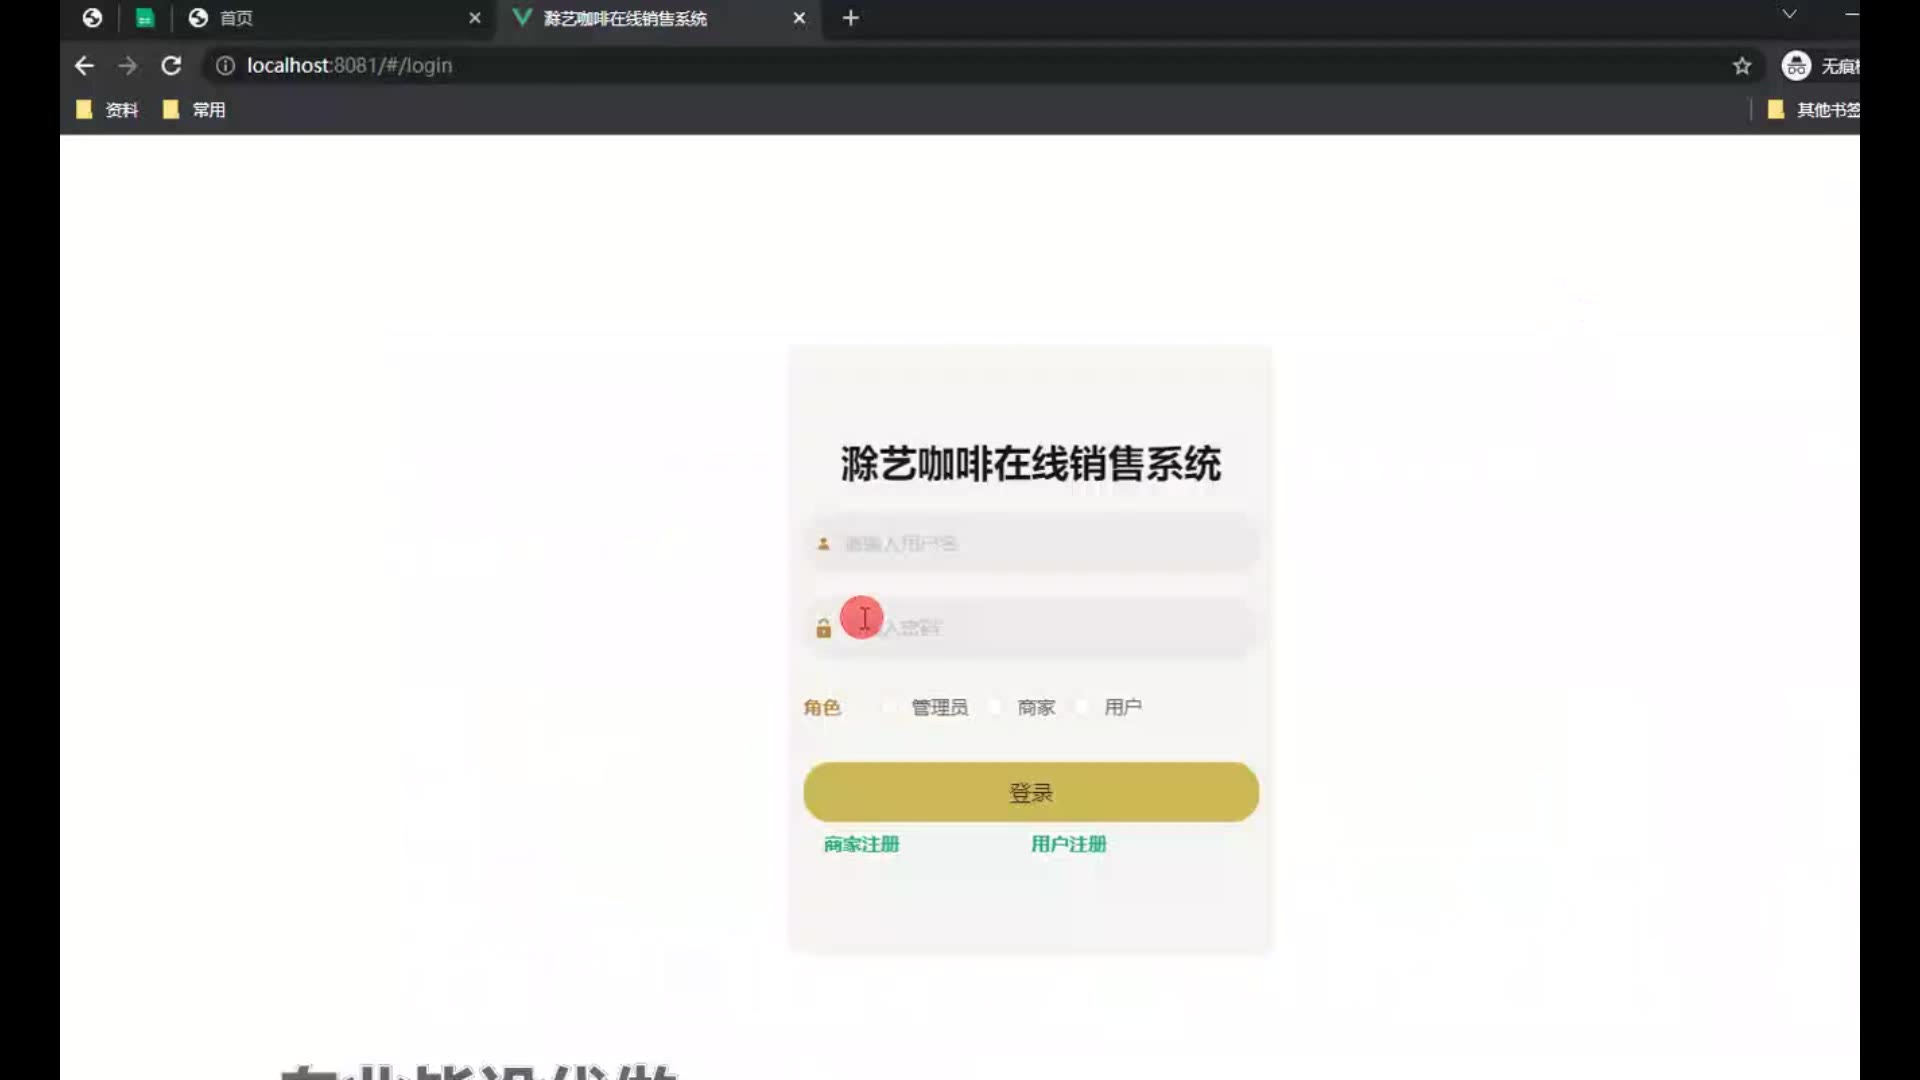Click the password input field
Image resolution: width=1920 pixels, height=1080 pixels.
pyautogui.click(x=1031, y=627)
